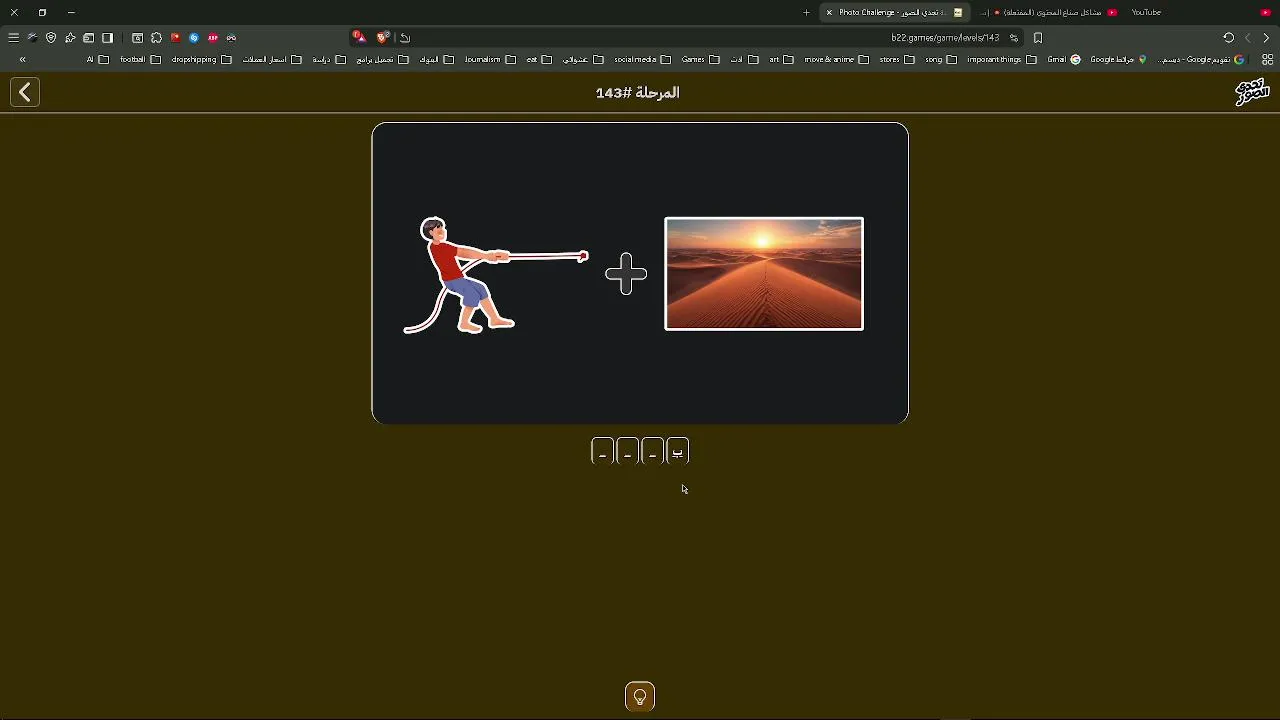Image resolution: width=1280 pixels, height=720 pixels.
Task: Open the browser hamburger menu
Action: tap(13, 38)
